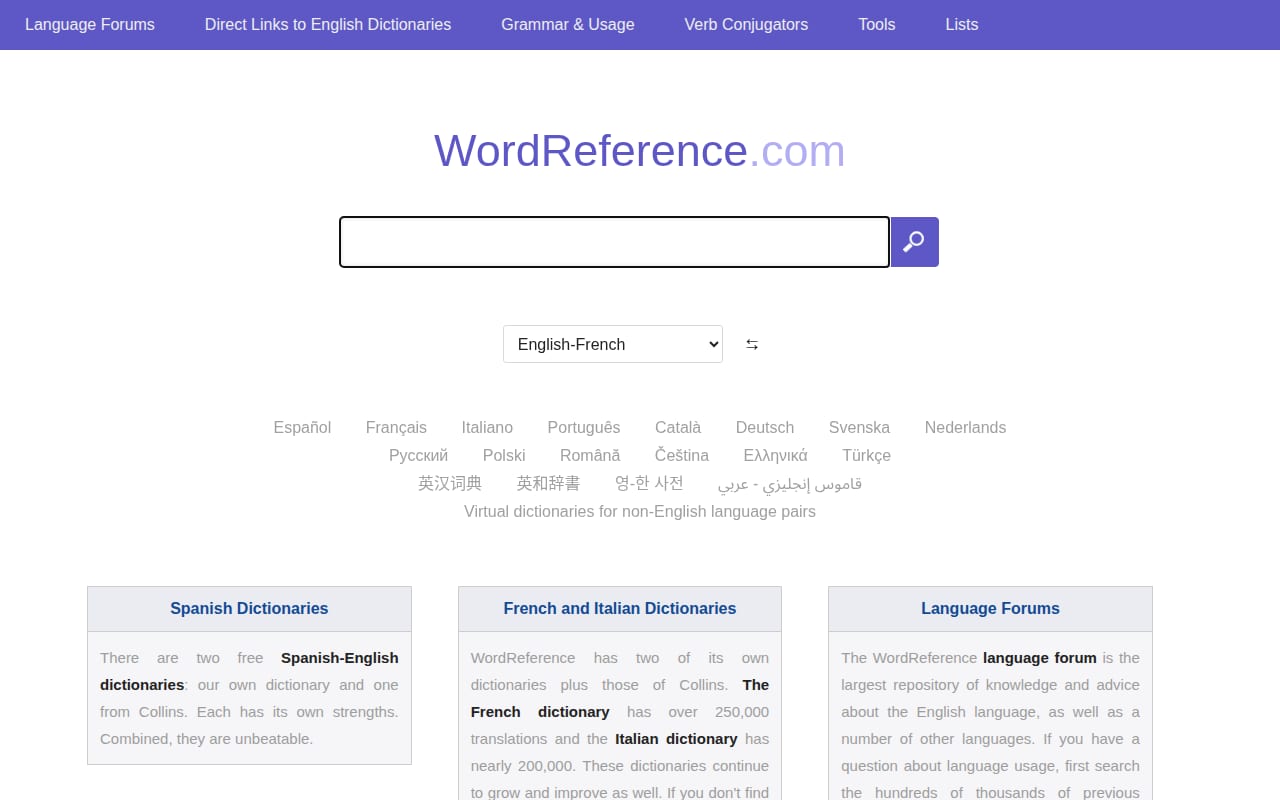
Task: Switch site language to Svenska
Action: pyautogui.click(x=859, y=427)
